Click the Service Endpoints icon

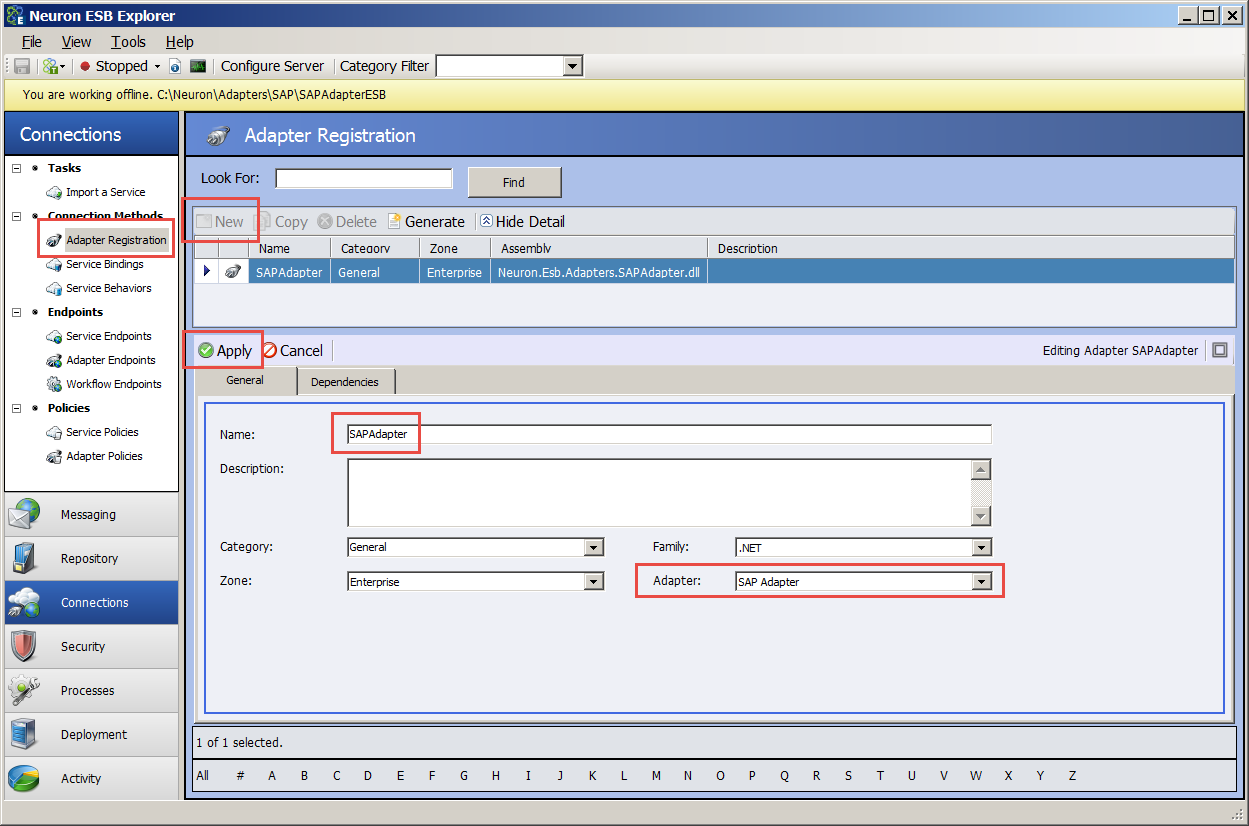click(54, 336)
